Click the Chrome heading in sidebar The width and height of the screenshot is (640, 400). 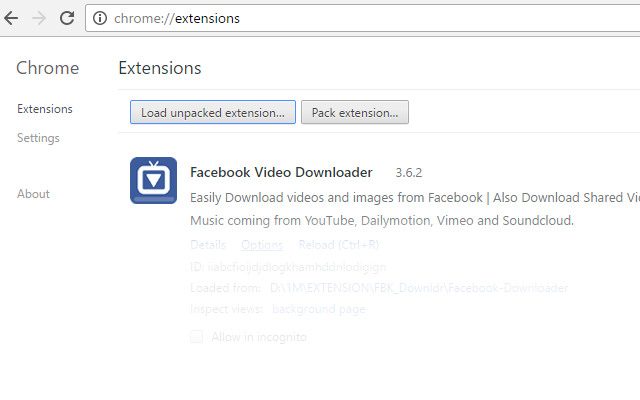pyautogui.click(x=47, y=68)
